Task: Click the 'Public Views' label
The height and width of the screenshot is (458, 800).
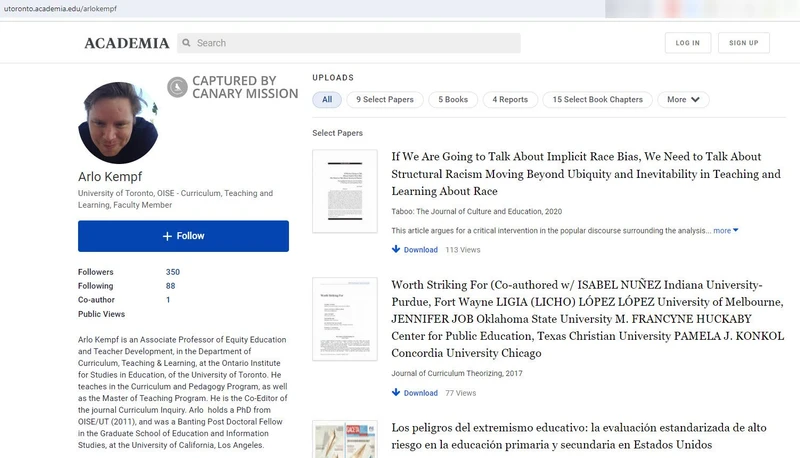Action: point(101,314)
